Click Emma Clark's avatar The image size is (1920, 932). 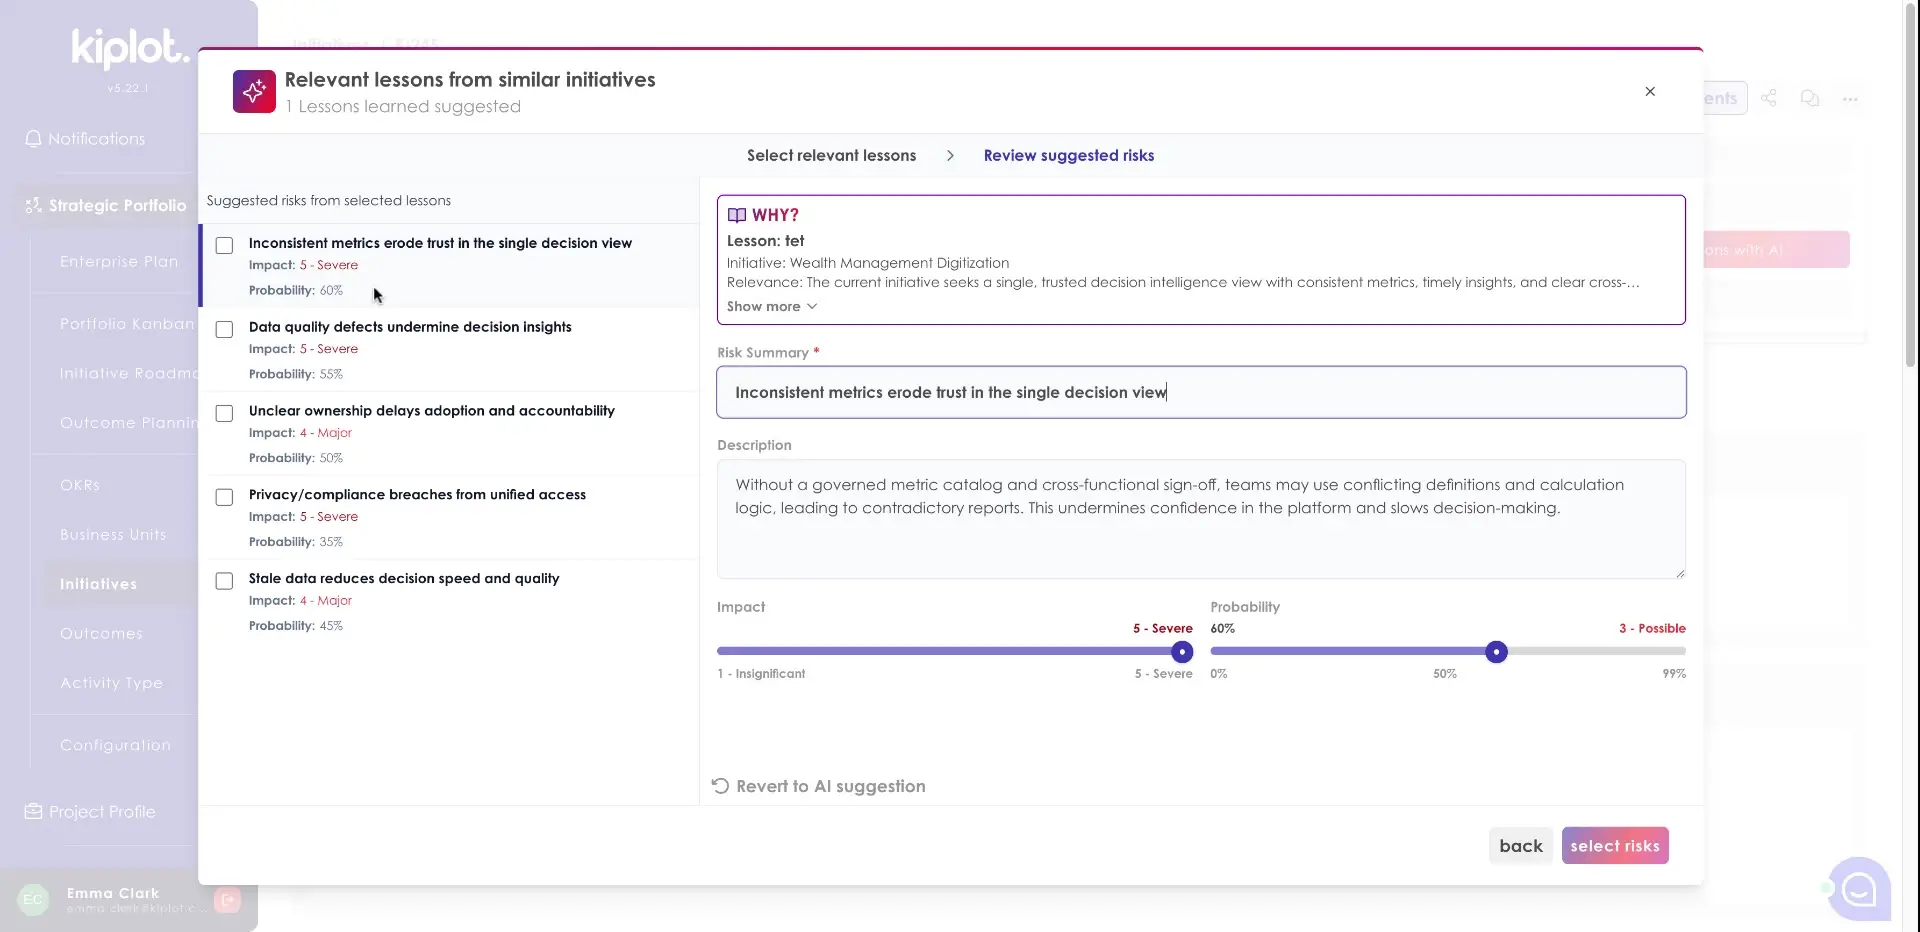pyautogui.click(x=34, y=899)
